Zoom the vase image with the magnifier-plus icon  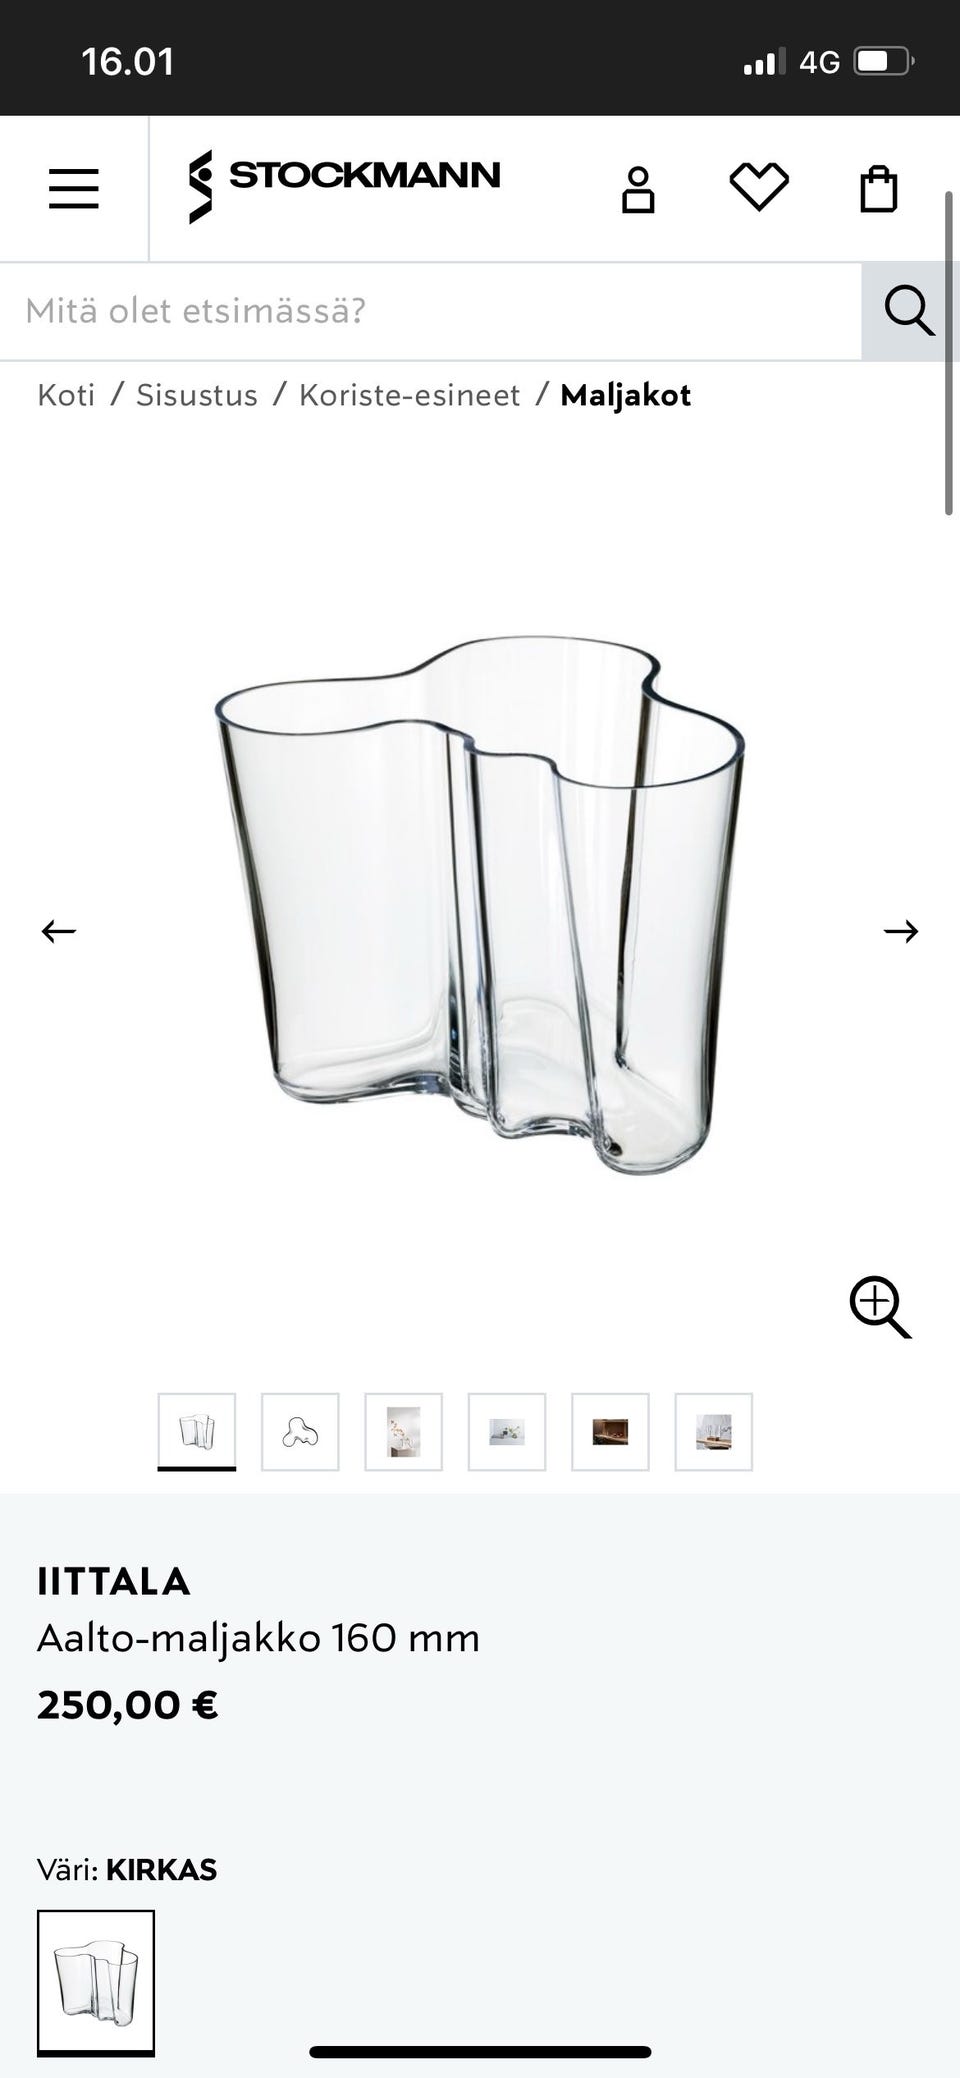tap(880, 1306)
